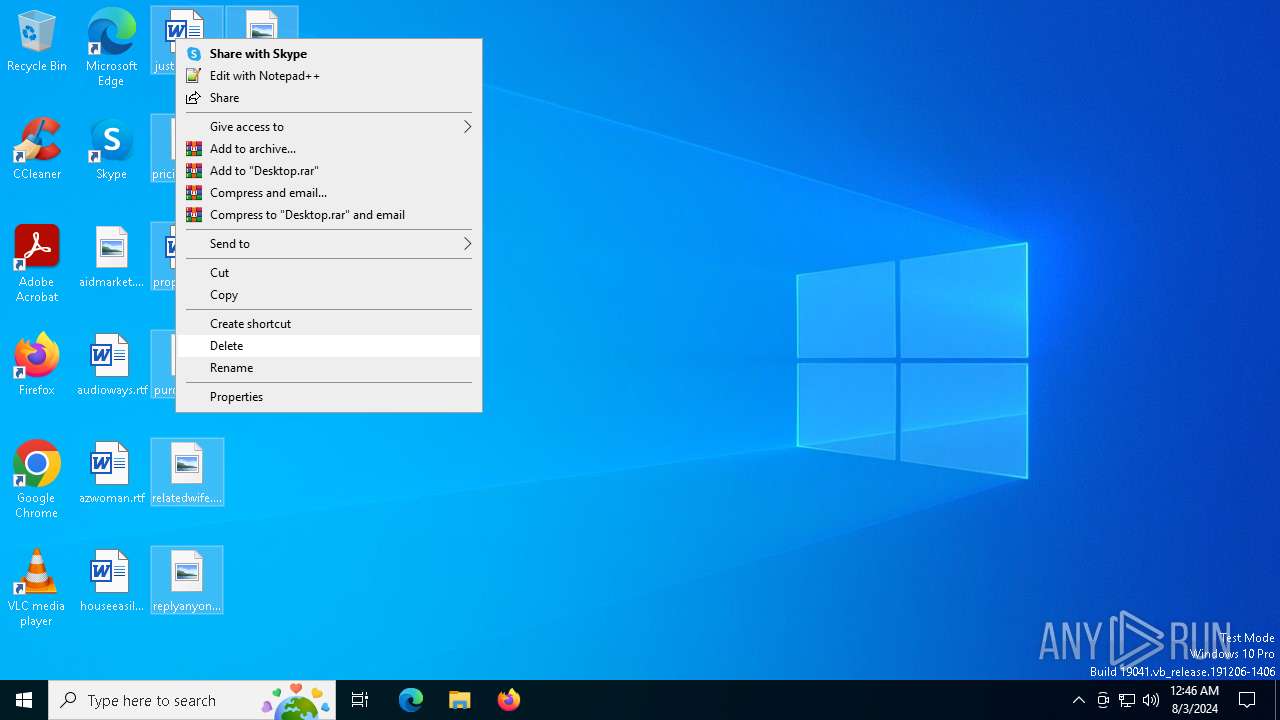Select the houseeasil document icon
Image resolution: width=1280 pixels, height=720 pixels.
[x=111, y=581]
